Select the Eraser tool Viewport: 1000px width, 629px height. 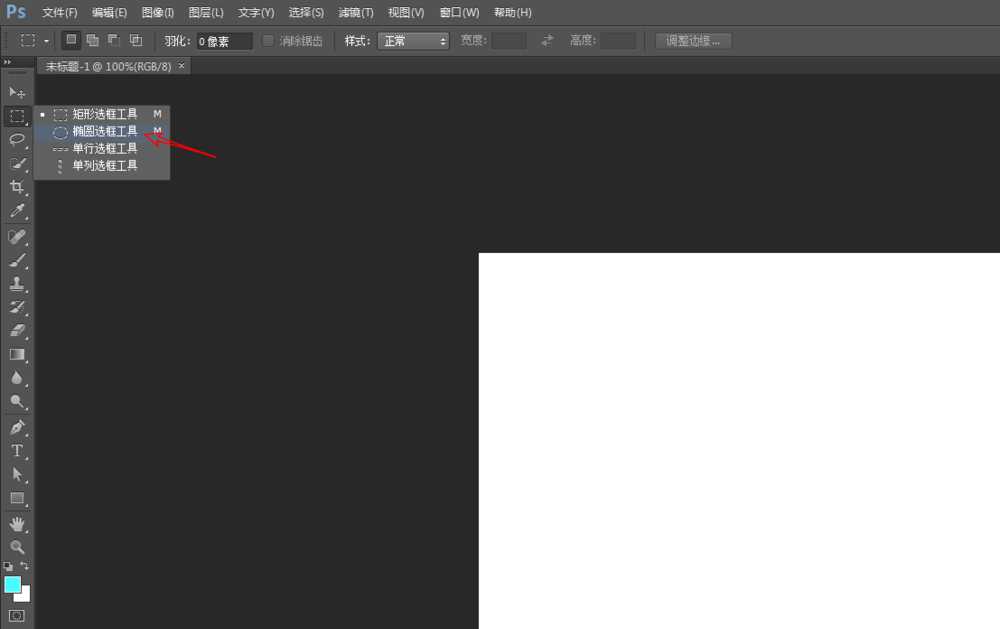coord(17,331)
